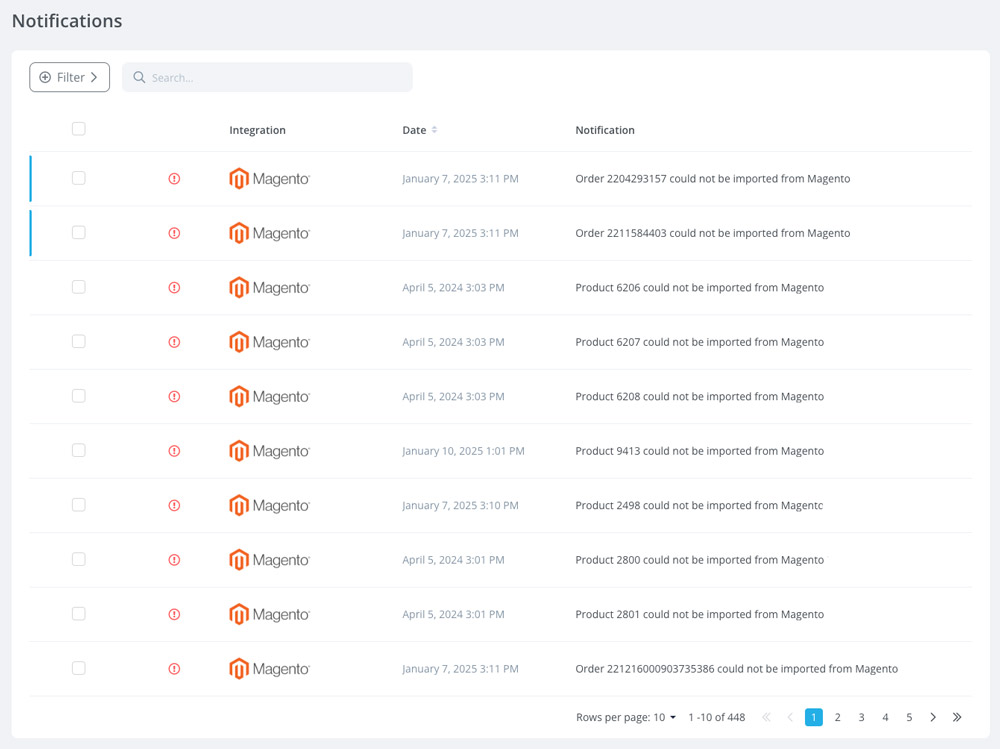This screenshot has height=749, width=1000.
Task: Click Magento logo in Product 2801 row
Action: [269, 614]
